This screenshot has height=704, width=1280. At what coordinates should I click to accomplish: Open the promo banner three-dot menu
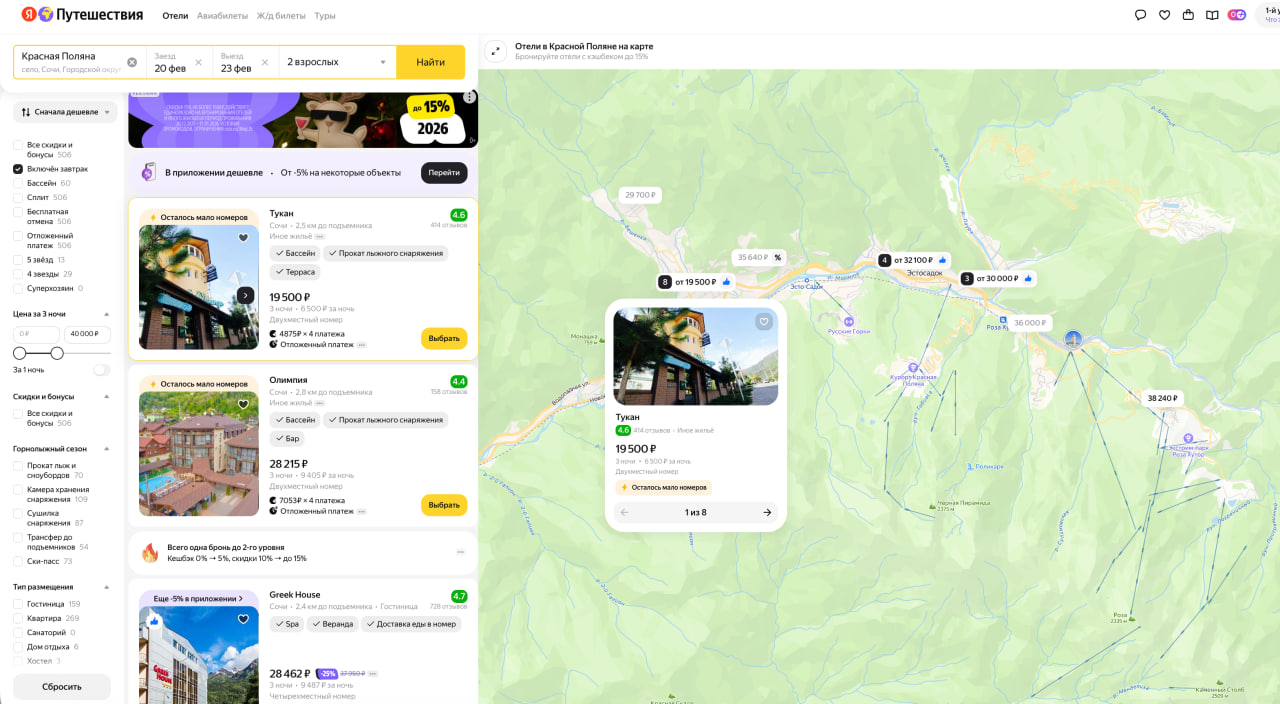point(469,97)
